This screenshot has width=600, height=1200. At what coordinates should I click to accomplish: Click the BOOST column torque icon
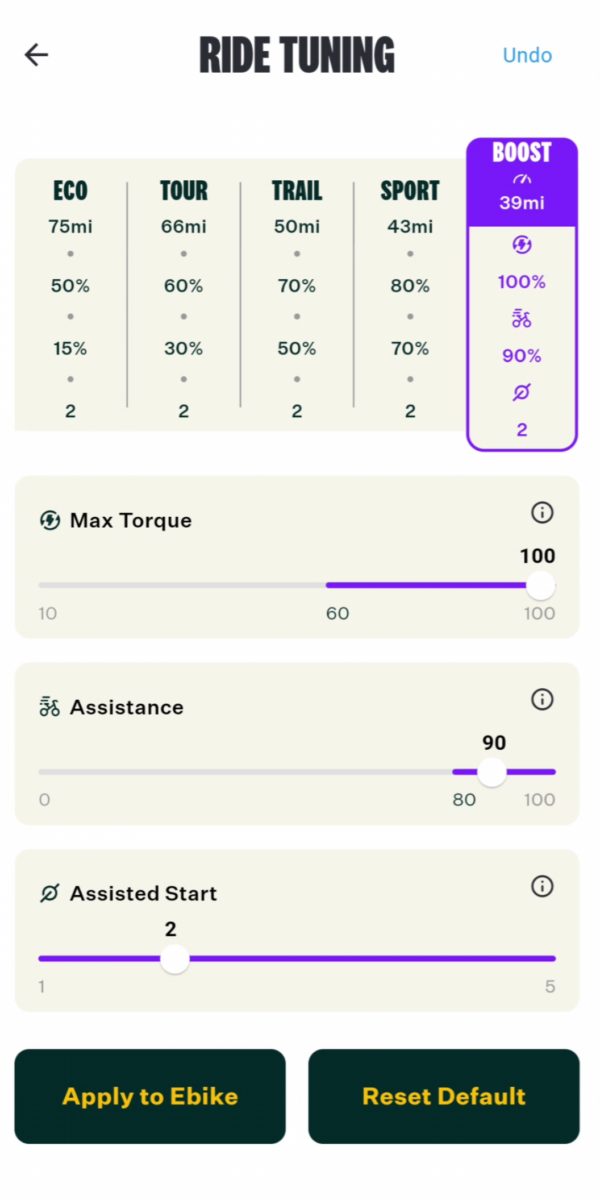pyautogui.click(x=522, y=245)
